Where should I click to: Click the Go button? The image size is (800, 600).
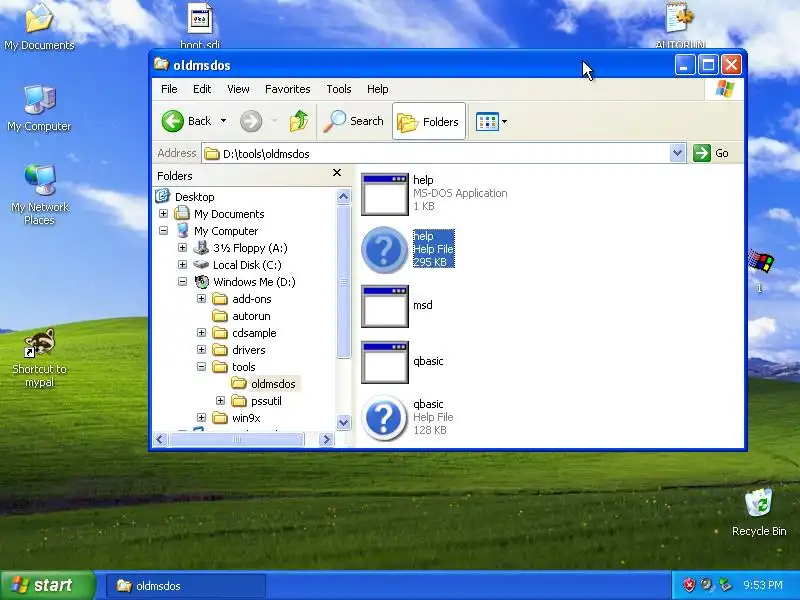tap(712, 153)
